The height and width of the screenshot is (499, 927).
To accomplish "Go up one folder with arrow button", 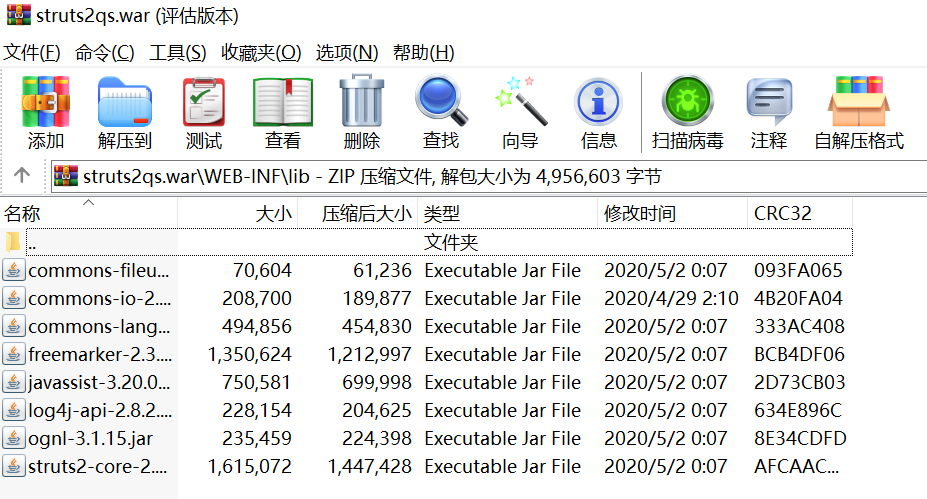I will tap(22, 177).
